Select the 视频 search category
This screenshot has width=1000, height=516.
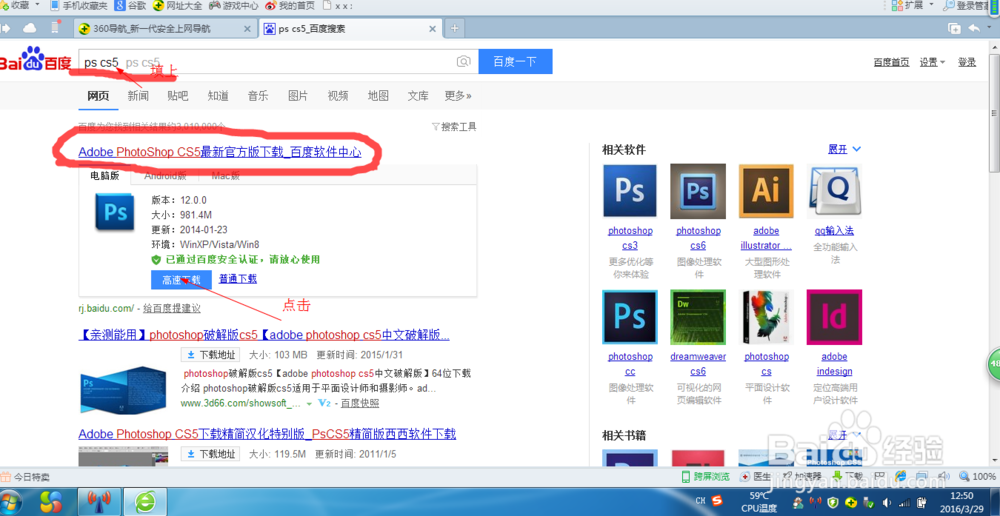pyautogui.click(x=338, y=96)
